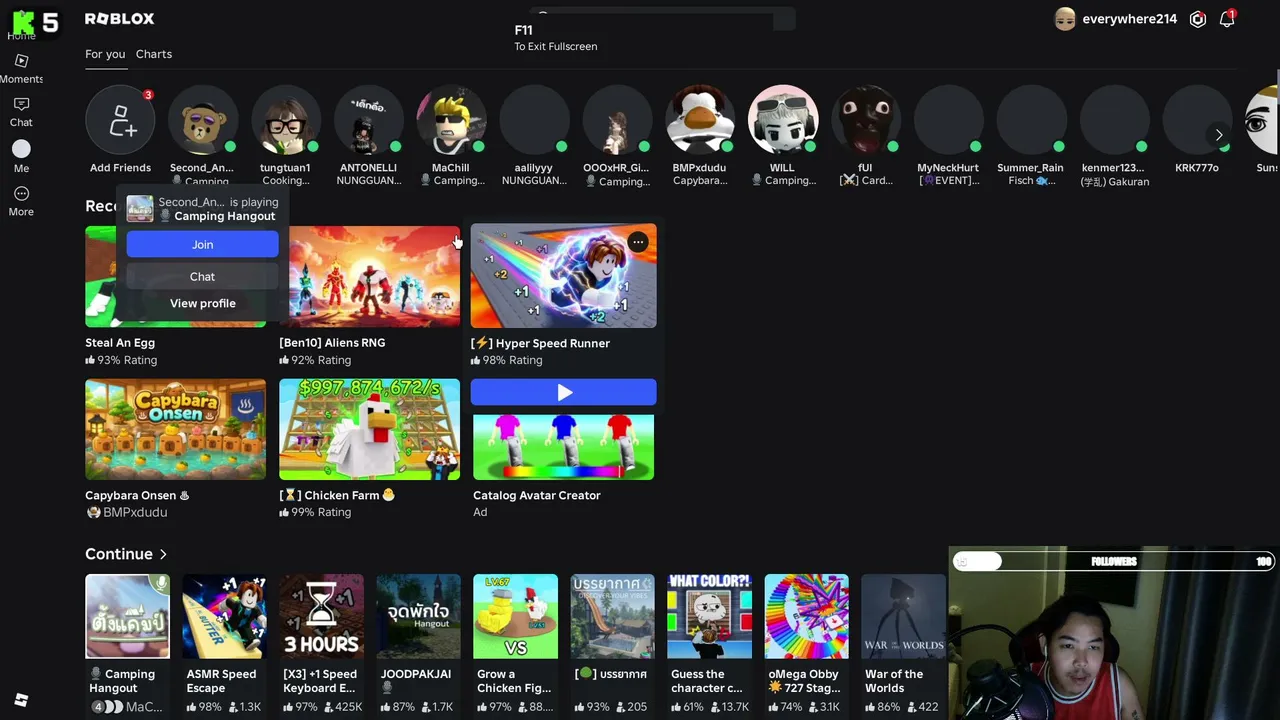Open the notifications bell
Image resolution: width=1280 pixels, height=720 pixels.
(1227, 19)
